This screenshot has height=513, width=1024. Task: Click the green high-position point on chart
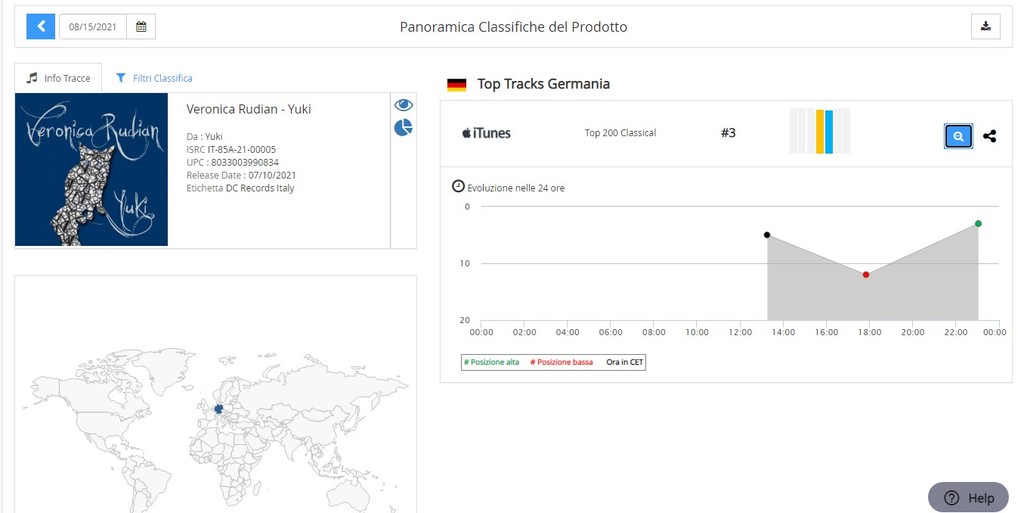977,224
